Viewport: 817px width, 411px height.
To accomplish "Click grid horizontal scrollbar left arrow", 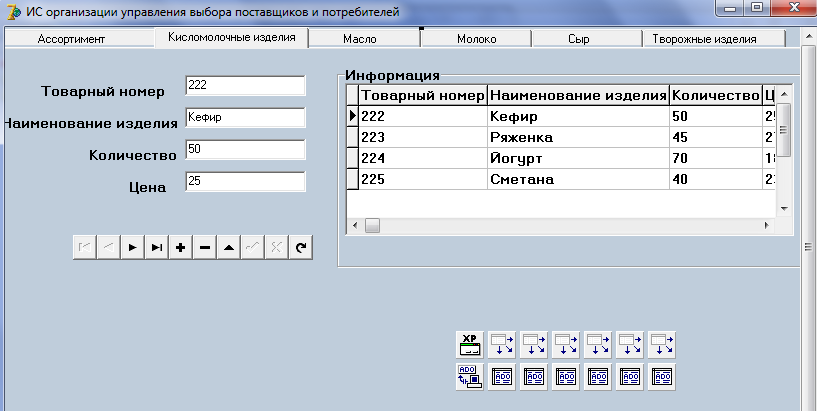I will 355,226.
